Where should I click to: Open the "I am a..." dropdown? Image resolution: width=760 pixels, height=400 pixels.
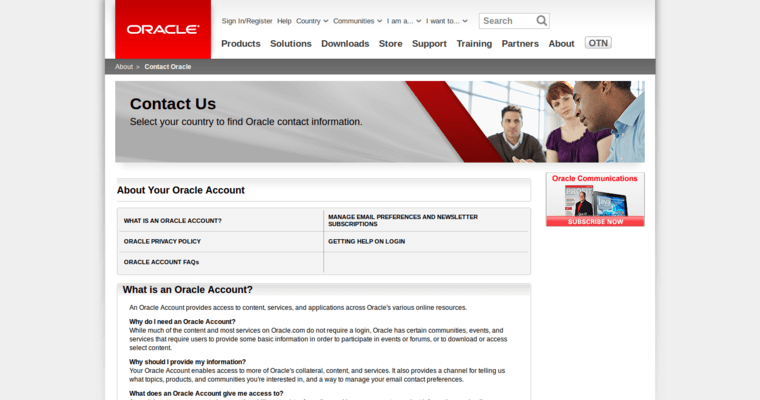coord(403,21)
